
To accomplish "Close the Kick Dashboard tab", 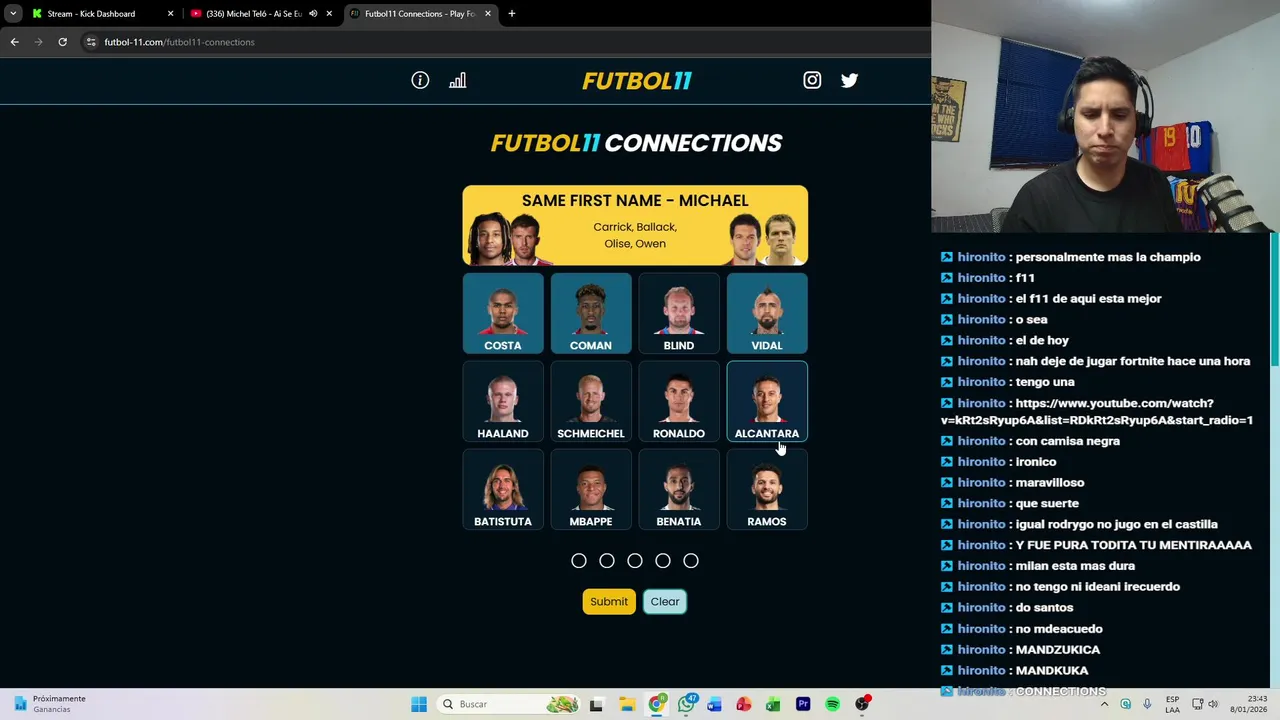I will click(170, 14).
